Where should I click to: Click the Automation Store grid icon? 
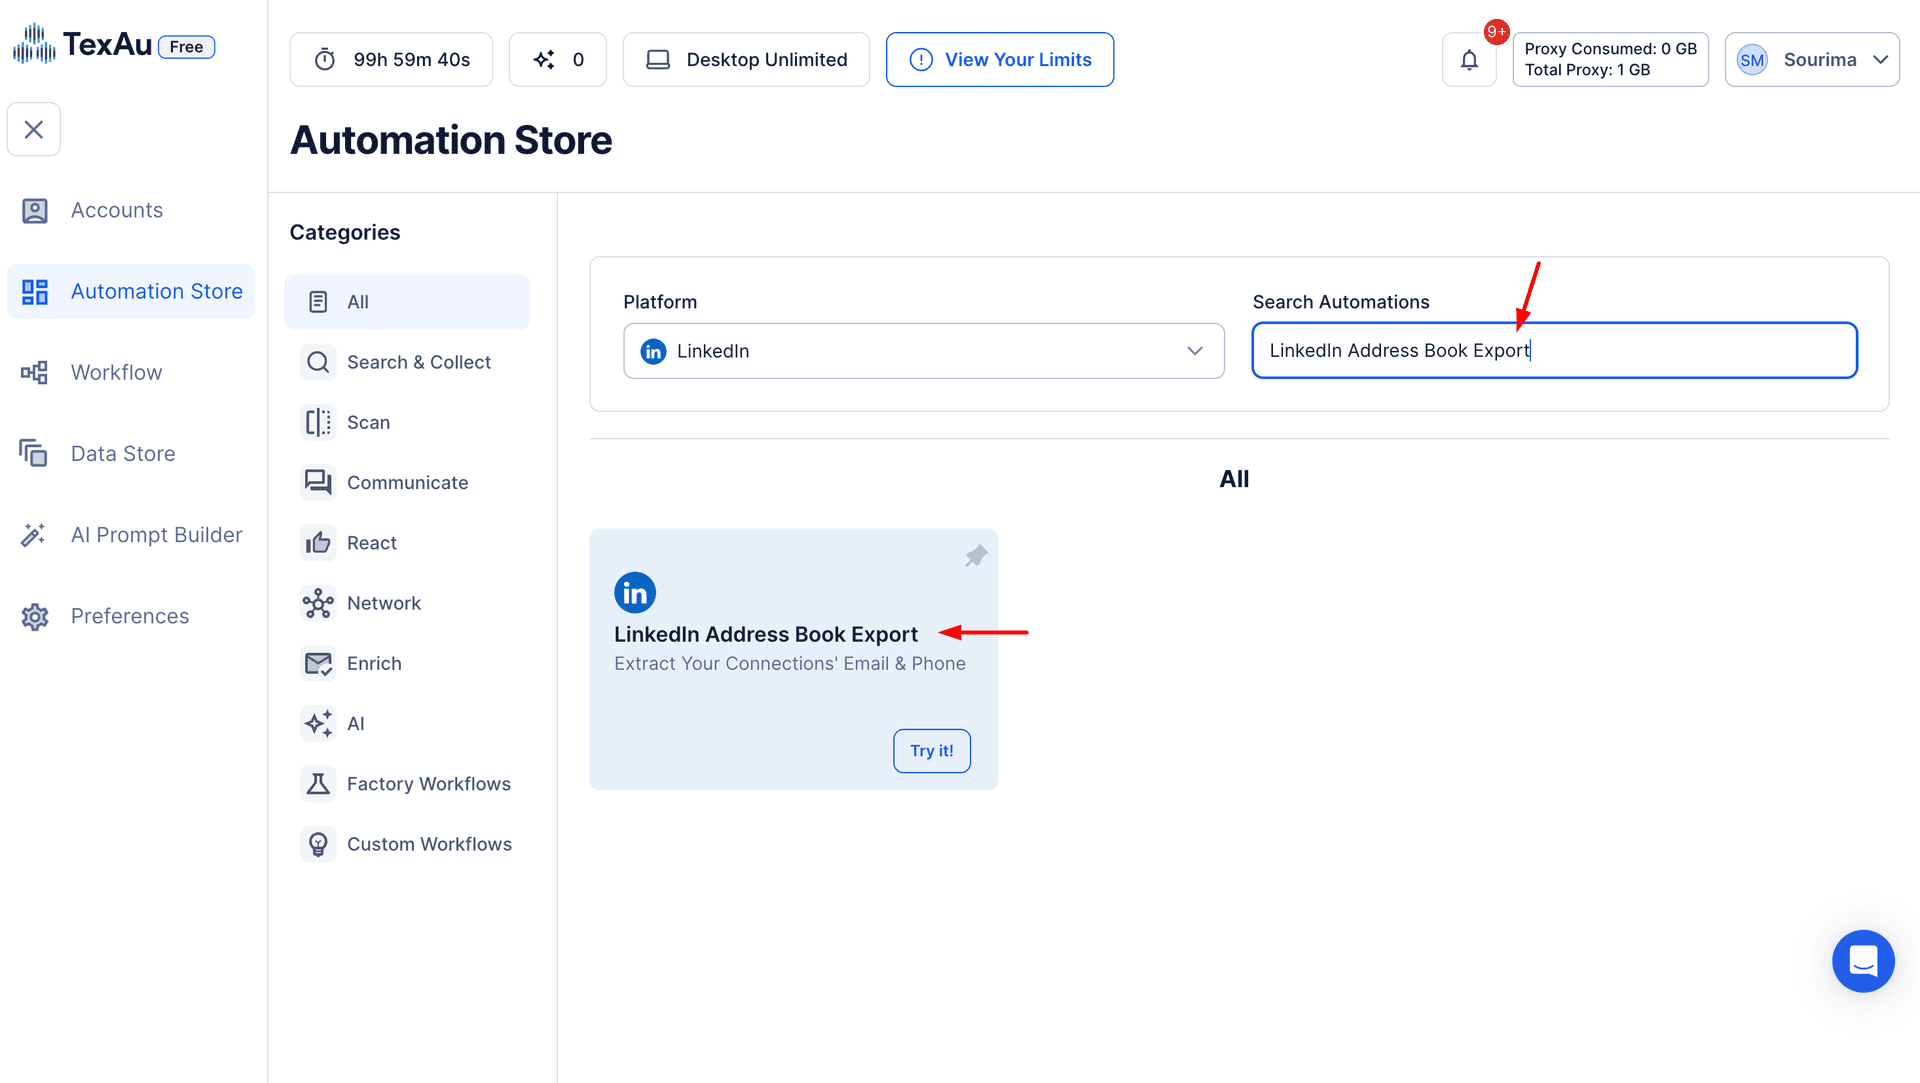(35, 291)
